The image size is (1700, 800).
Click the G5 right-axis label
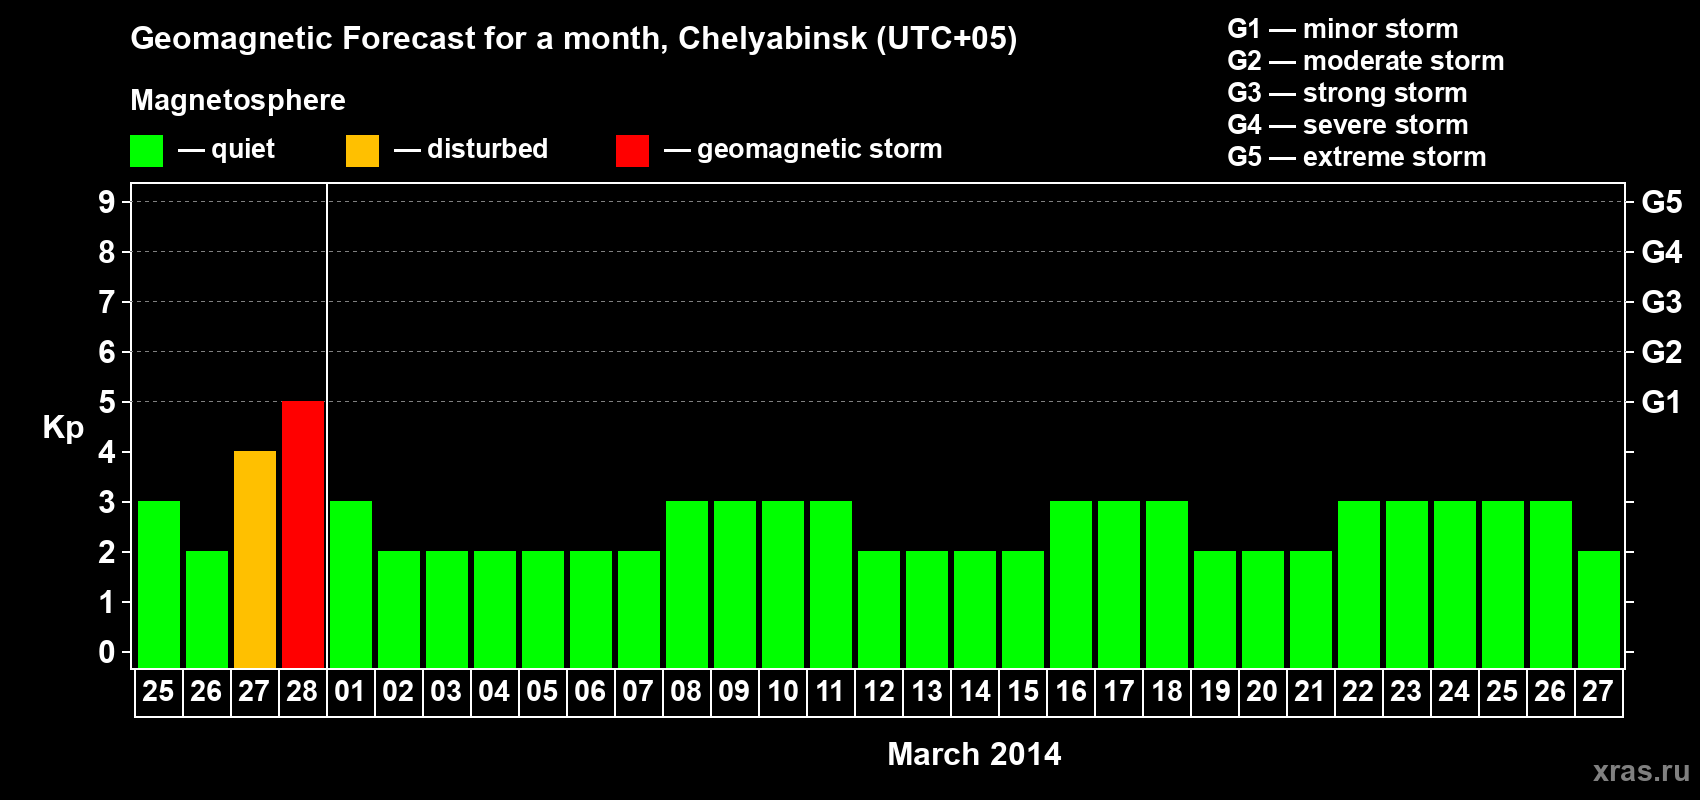(1662, 202)
